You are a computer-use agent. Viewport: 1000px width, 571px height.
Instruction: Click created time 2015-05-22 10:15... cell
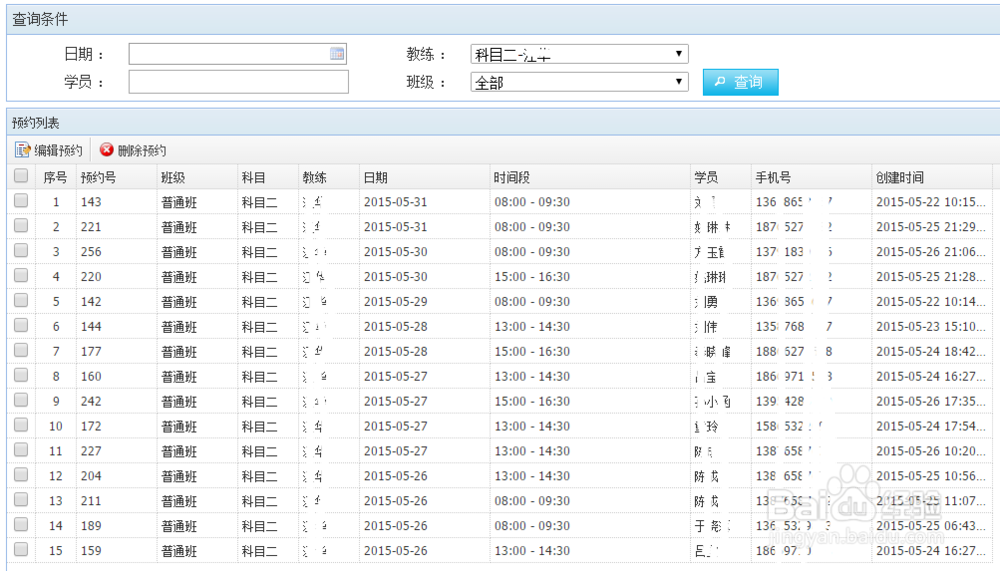930,202
